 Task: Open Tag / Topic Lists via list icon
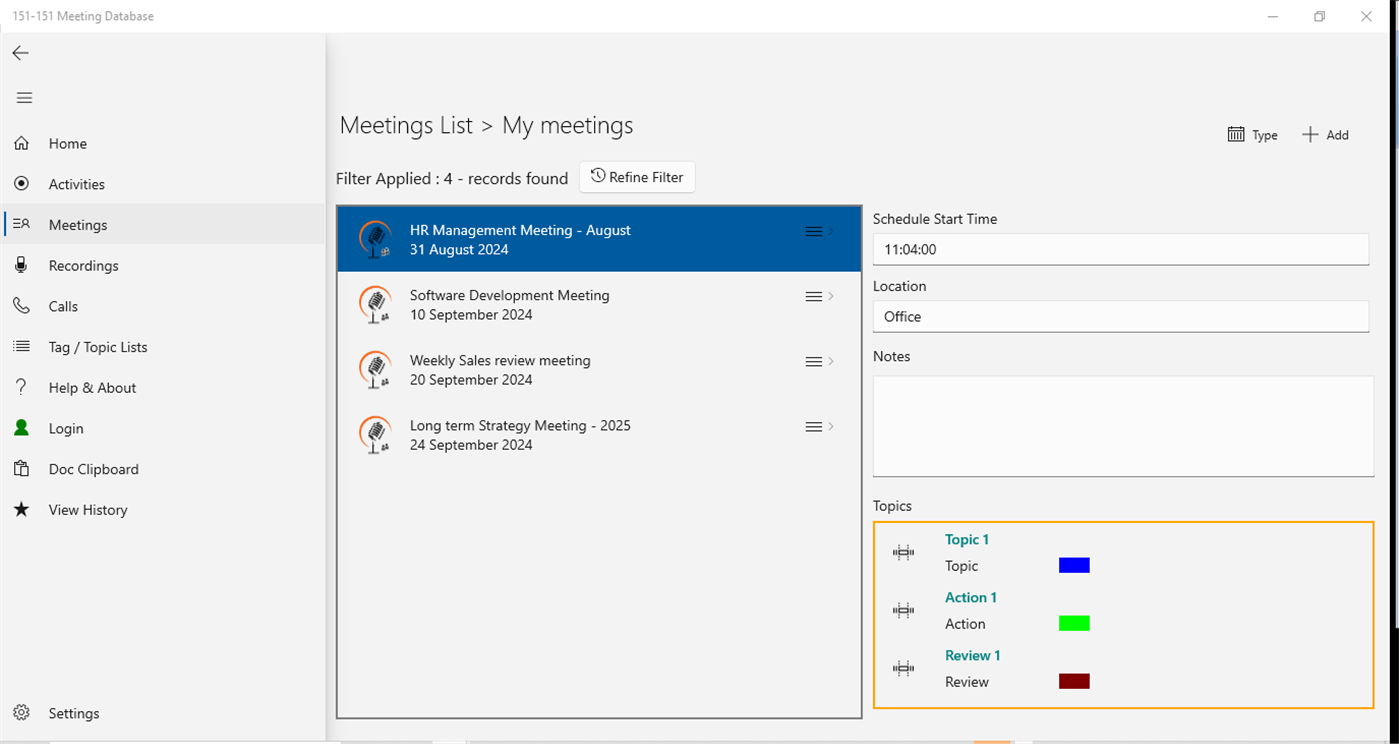click(21, 346)
